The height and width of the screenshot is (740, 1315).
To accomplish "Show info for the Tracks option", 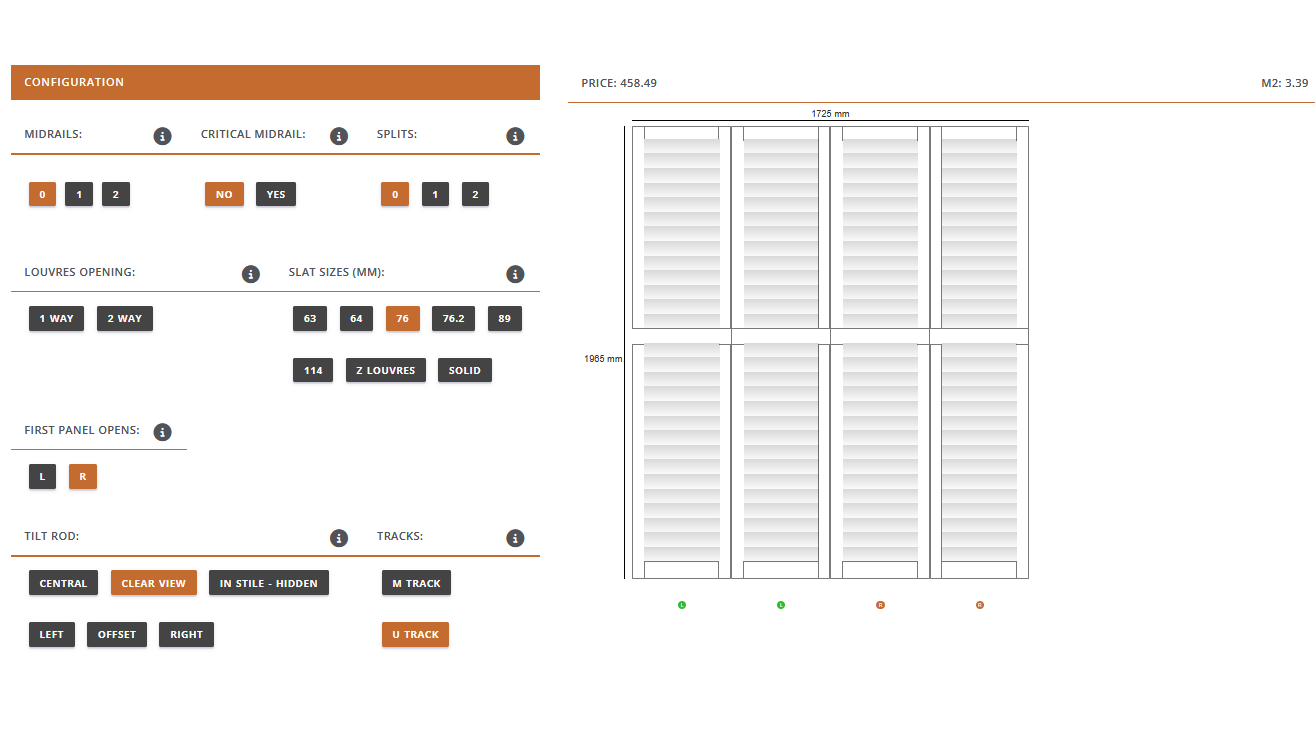I will [x=515, y=538].
